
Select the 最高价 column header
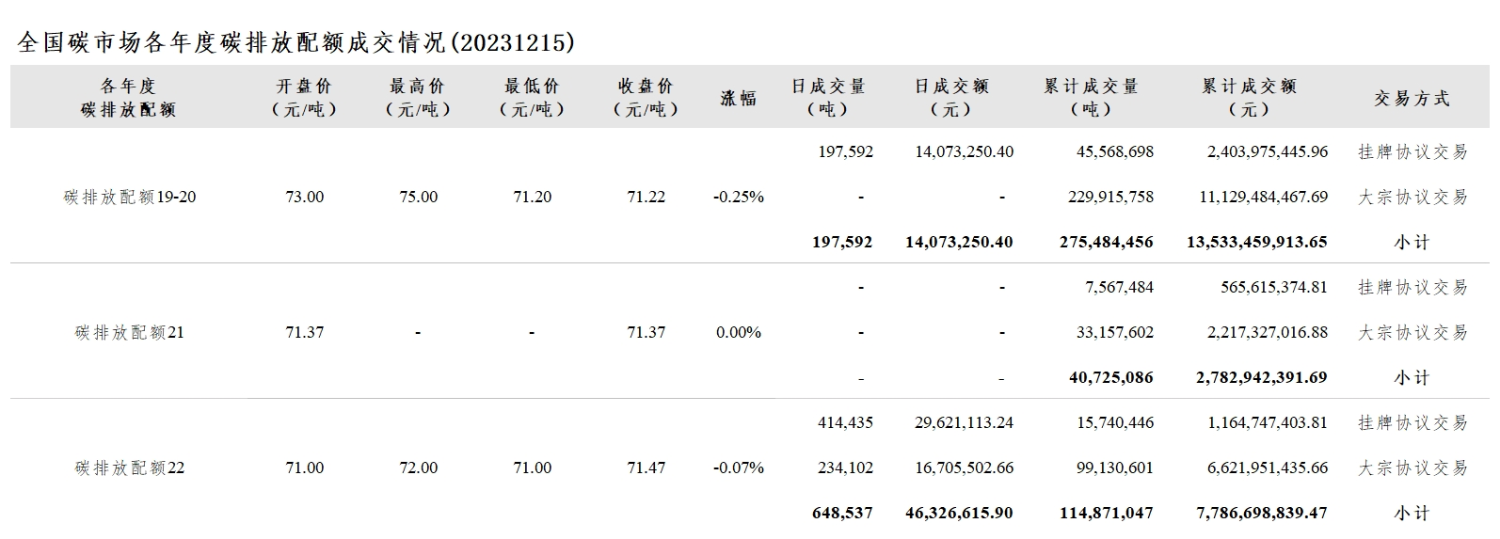pos(418,98)
